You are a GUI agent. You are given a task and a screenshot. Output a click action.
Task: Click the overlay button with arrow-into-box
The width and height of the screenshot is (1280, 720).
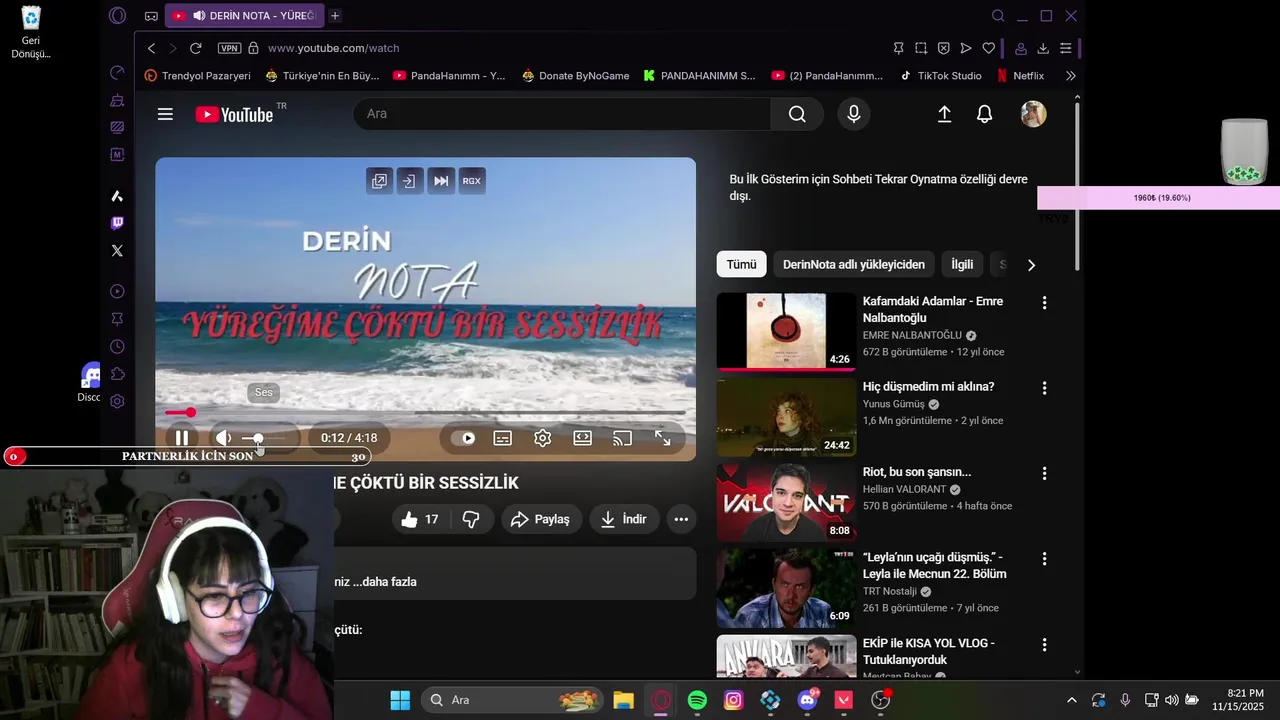(409, 181)
